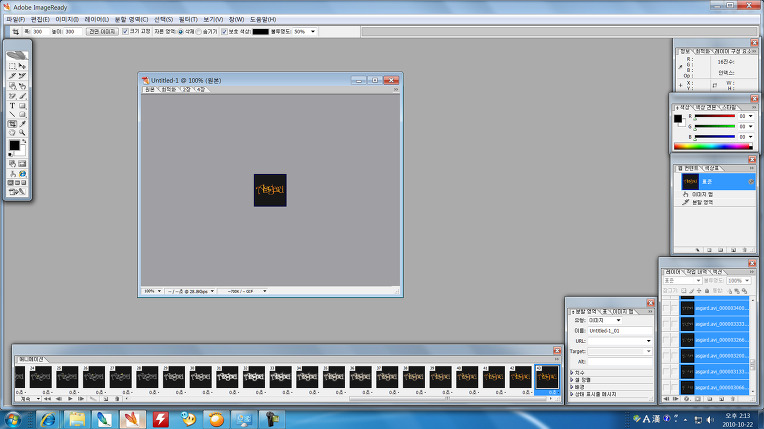Click Edit in Photoshop jump icon
Image resolution: width=764 pixels, height=429 pixels.
pos(17,192)
